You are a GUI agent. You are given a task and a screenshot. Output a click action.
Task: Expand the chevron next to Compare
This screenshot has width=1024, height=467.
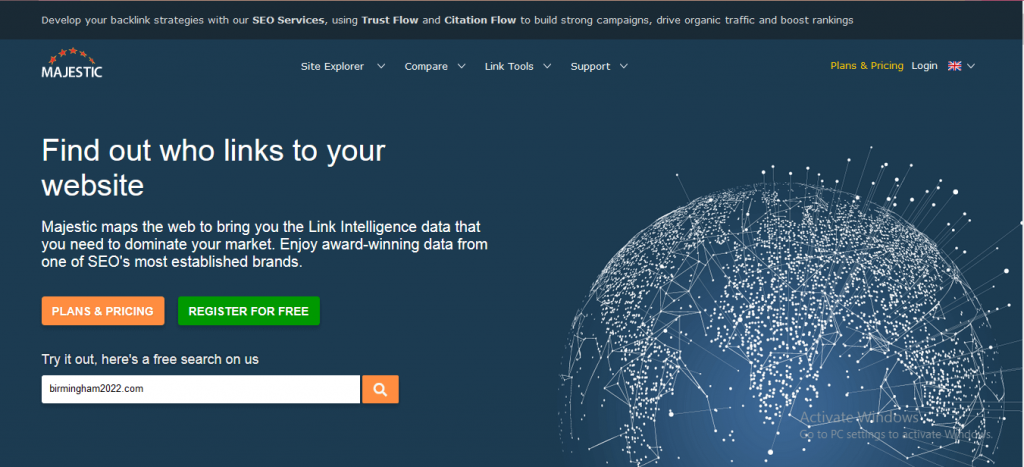tap(462, 66)
